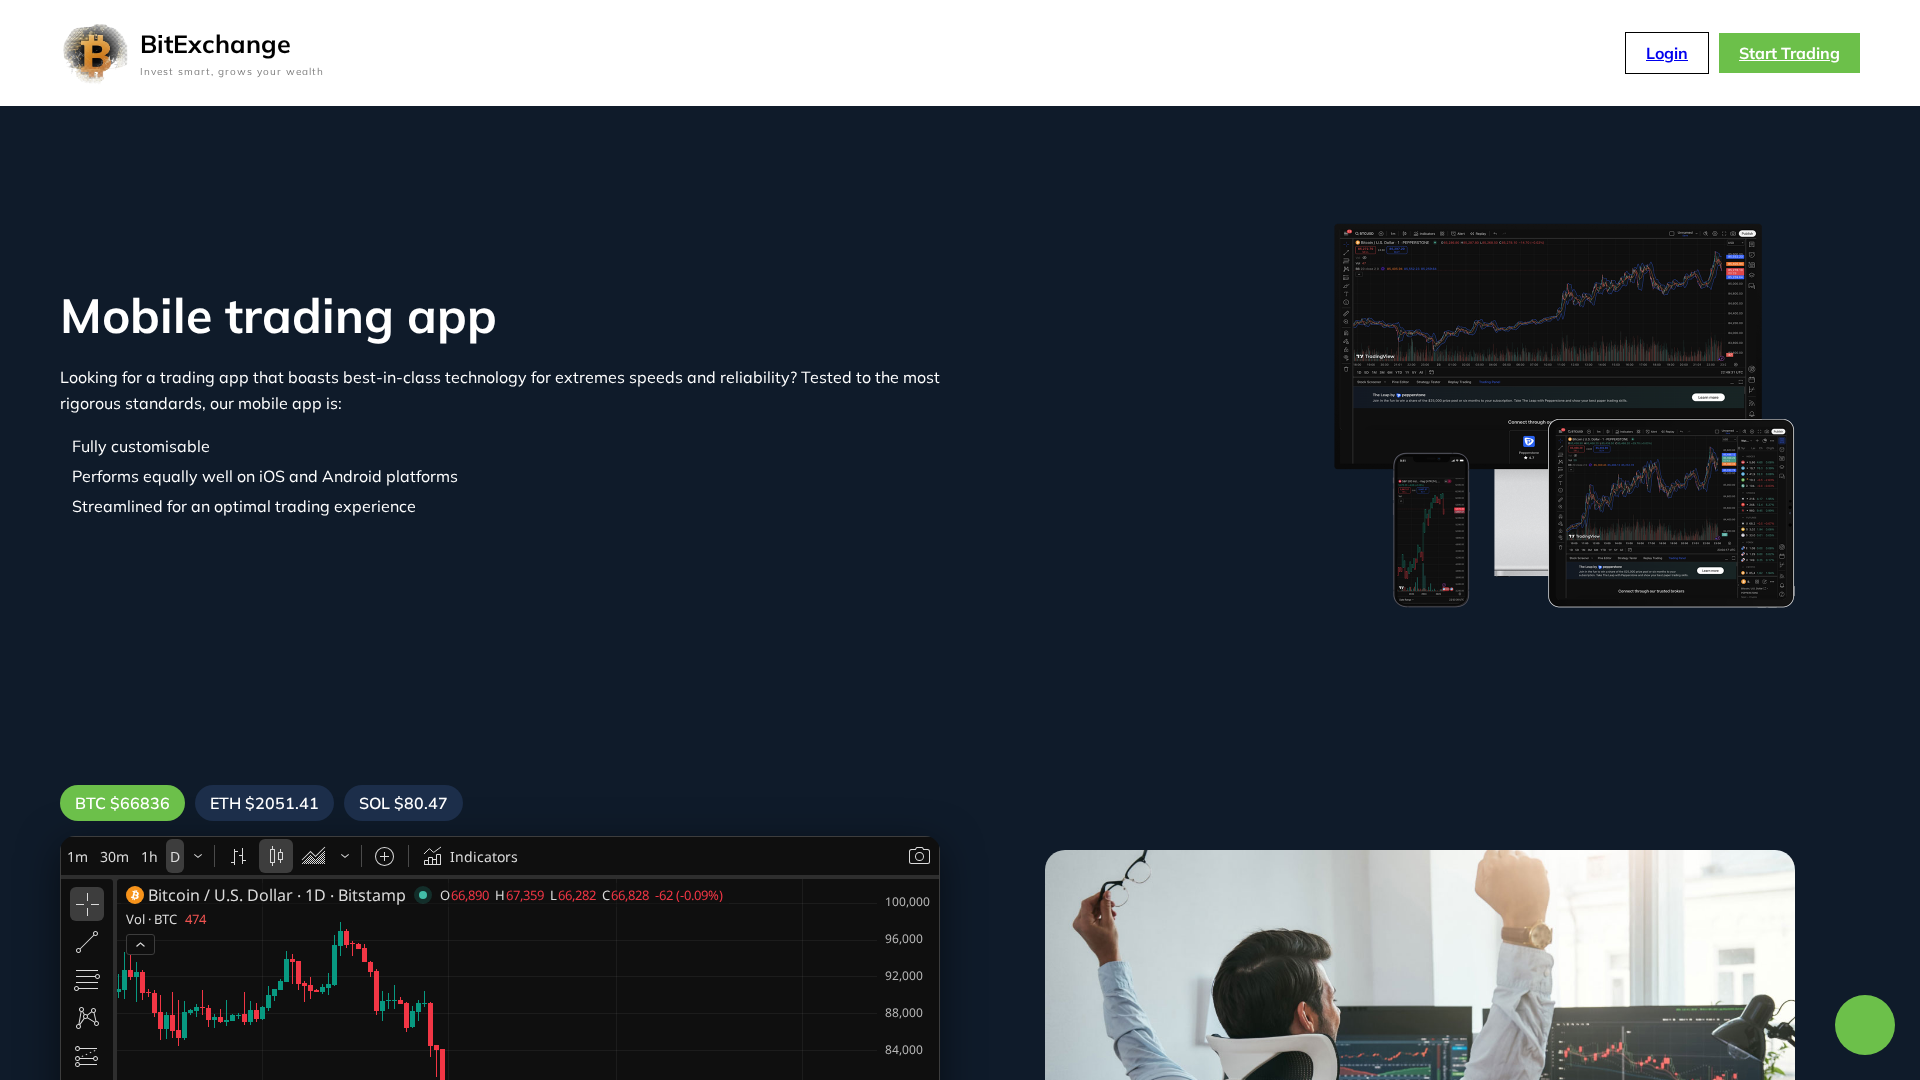Open the Login page
Screen dimensions: 1920x1080
coord(1666,53)
